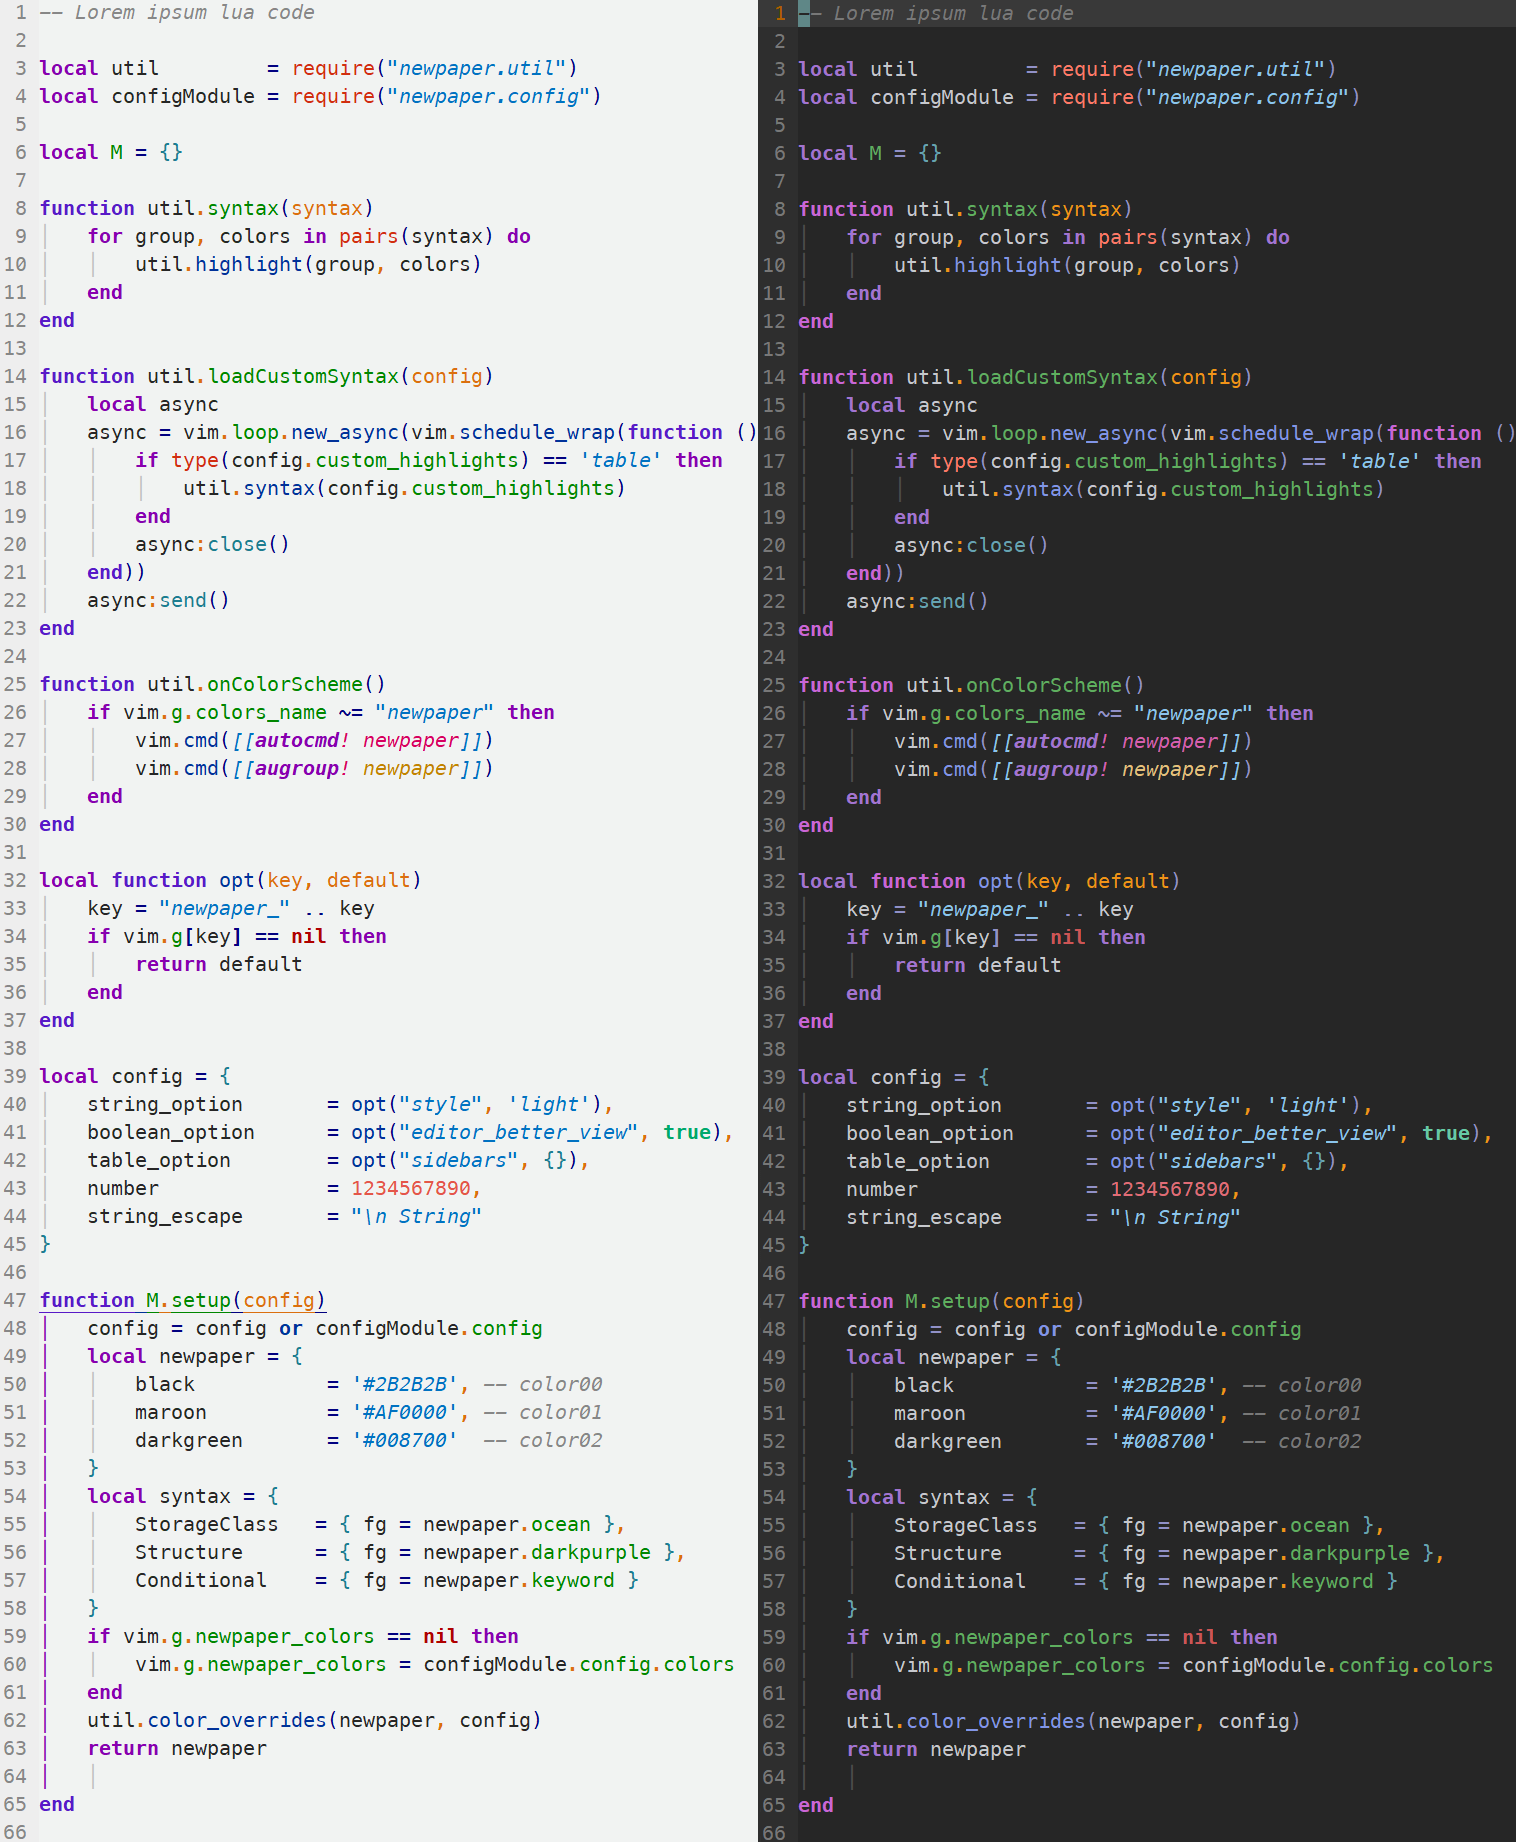Image resolution: width=1520 pixels, height=1842 pixels.
Task: Click 'string_option' key in the light pane
Action: (165, 1104)
